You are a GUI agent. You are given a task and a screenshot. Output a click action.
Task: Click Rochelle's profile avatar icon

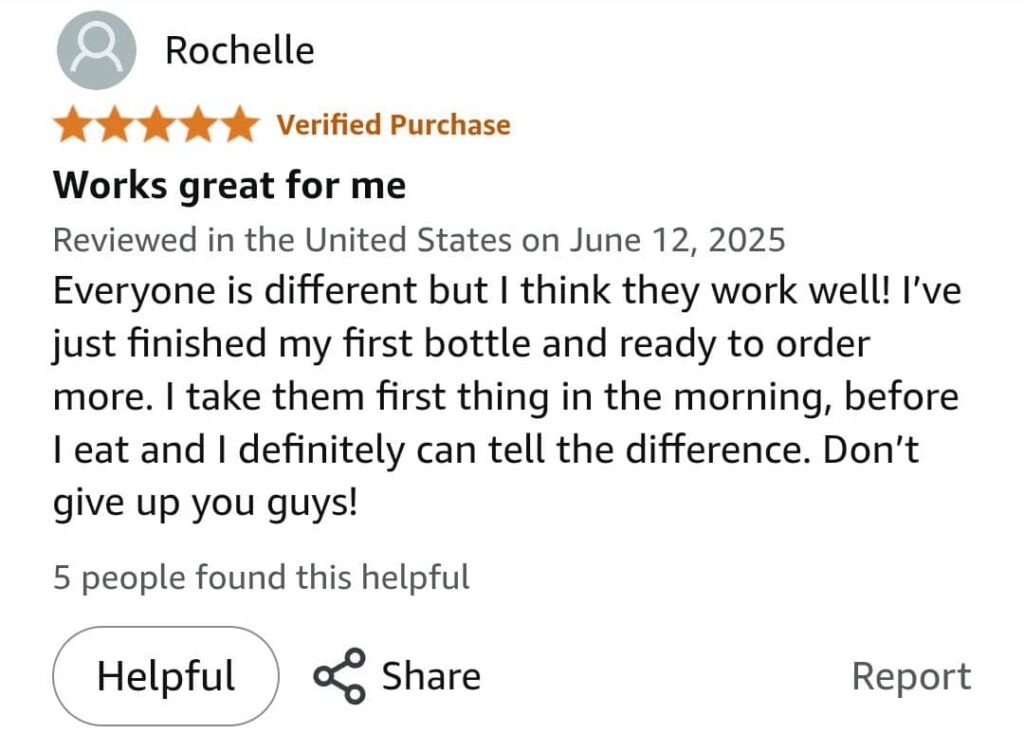96,51
